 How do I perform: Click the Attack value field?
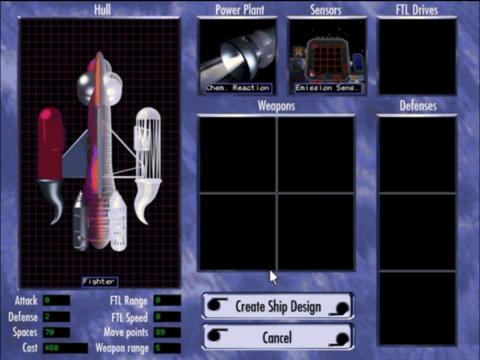tap(56, 300)
